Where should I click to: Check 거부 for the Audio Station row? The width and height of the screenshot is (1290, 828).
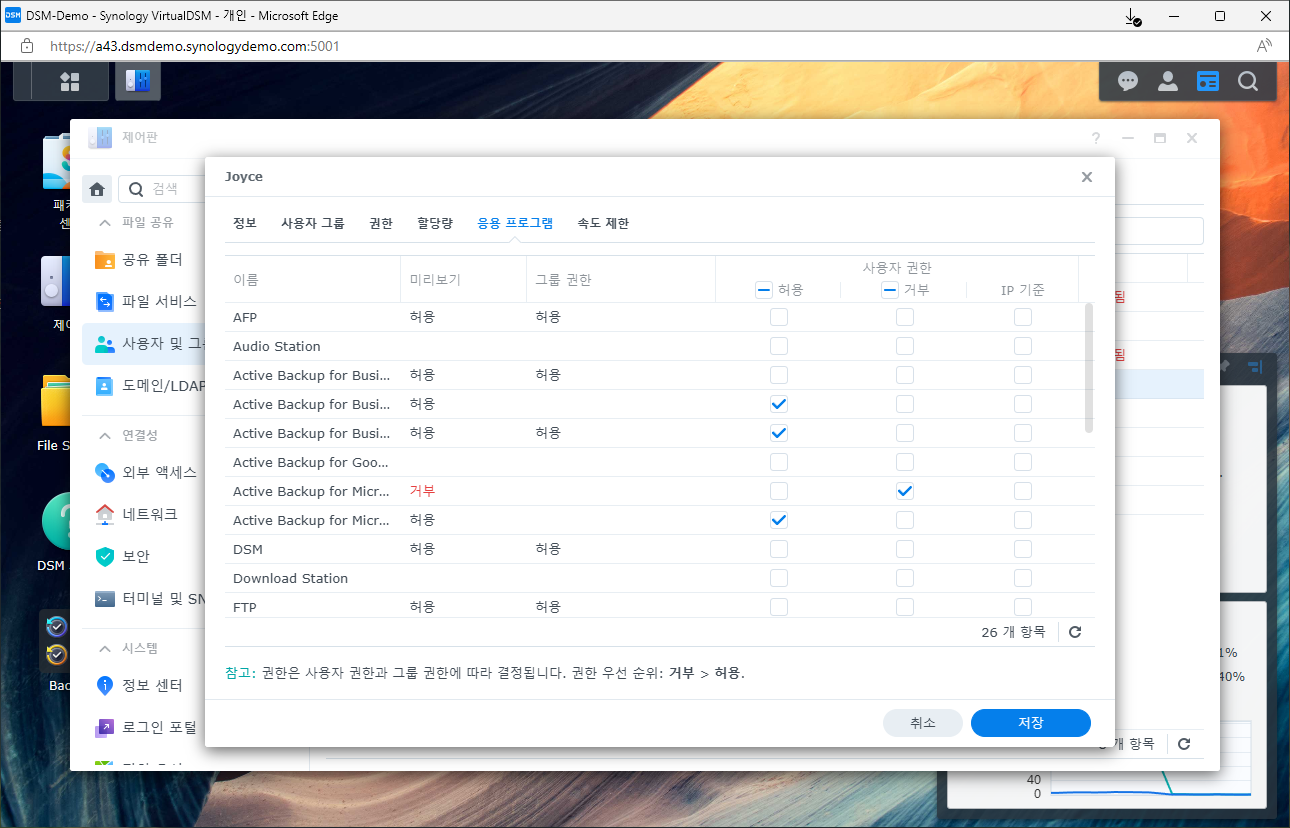click(905, 346)
